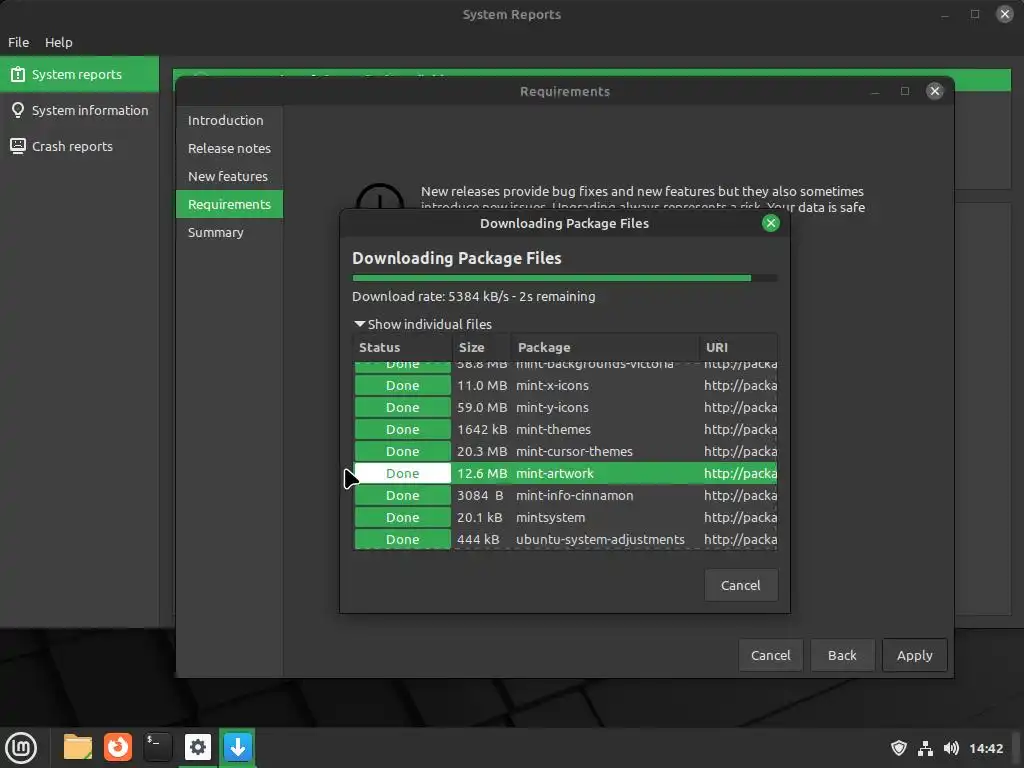Open the network connections tray icon

925,748
